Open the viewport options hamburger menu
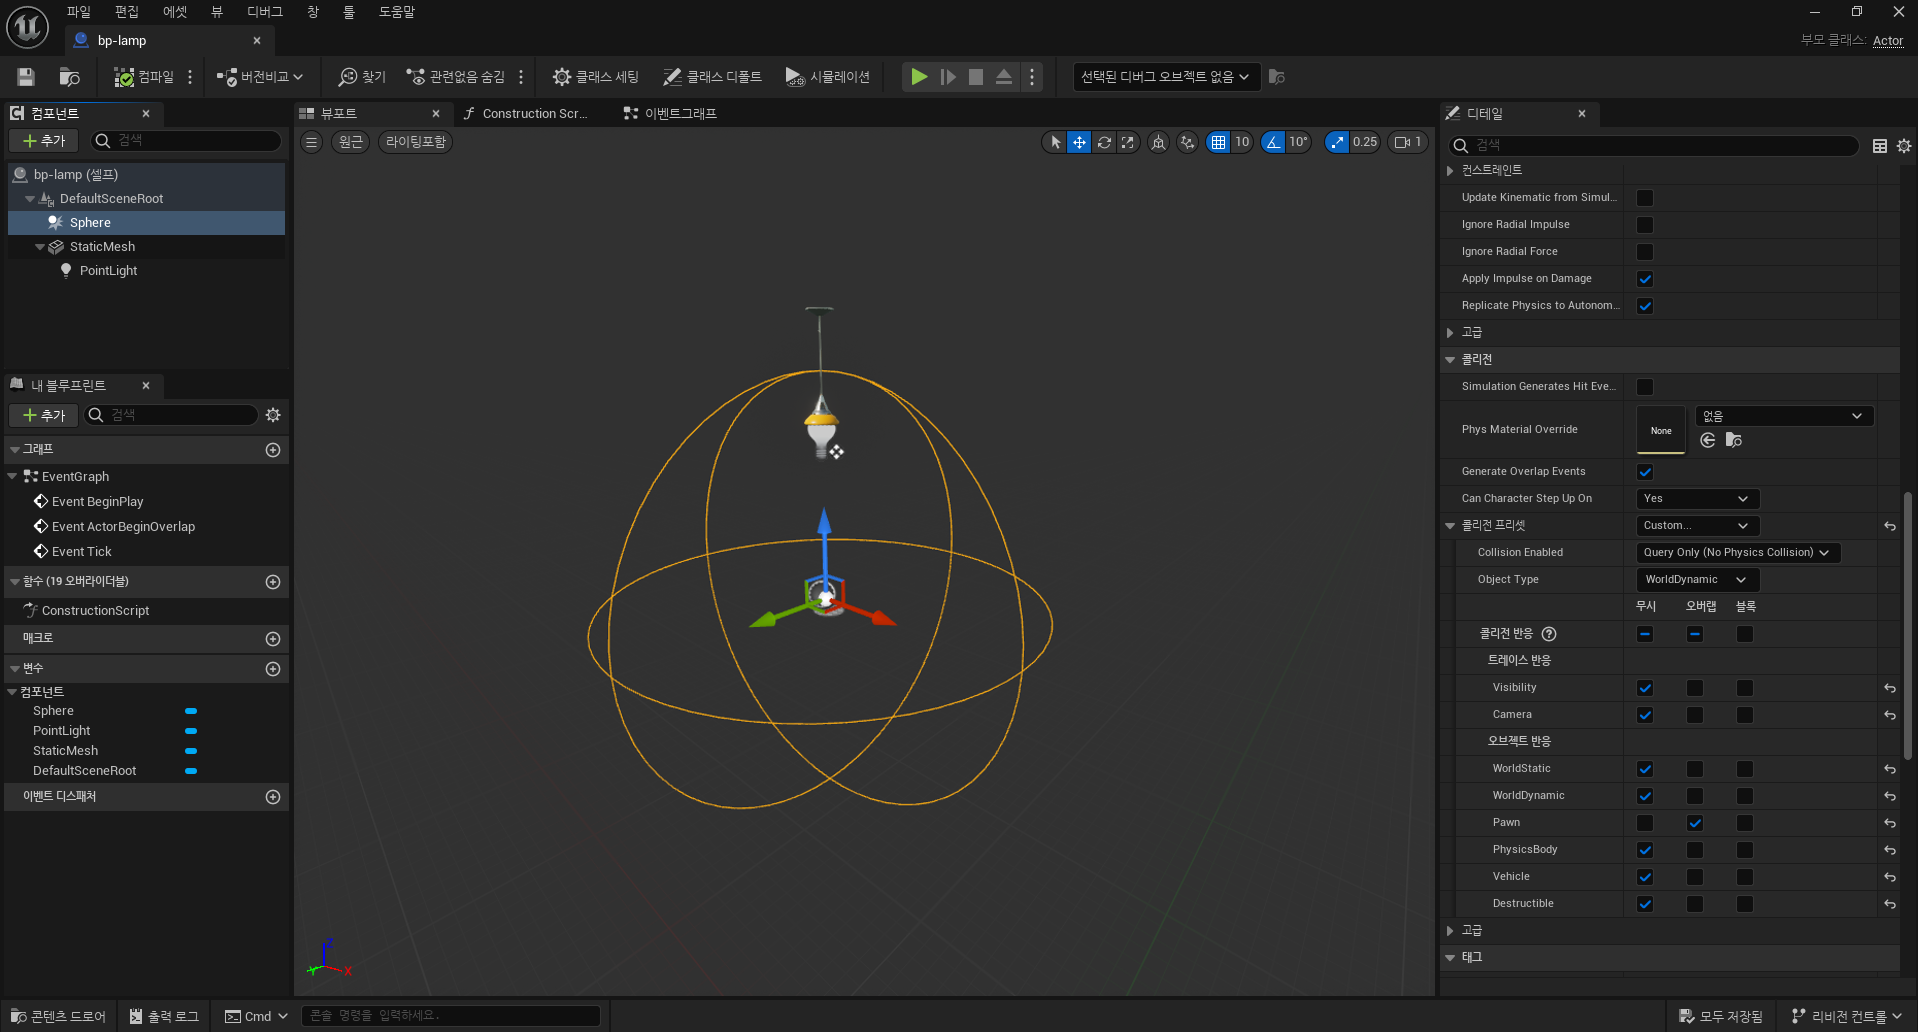The width and height of the screenshot is (1918, 1032). click(x=312, y=142)
